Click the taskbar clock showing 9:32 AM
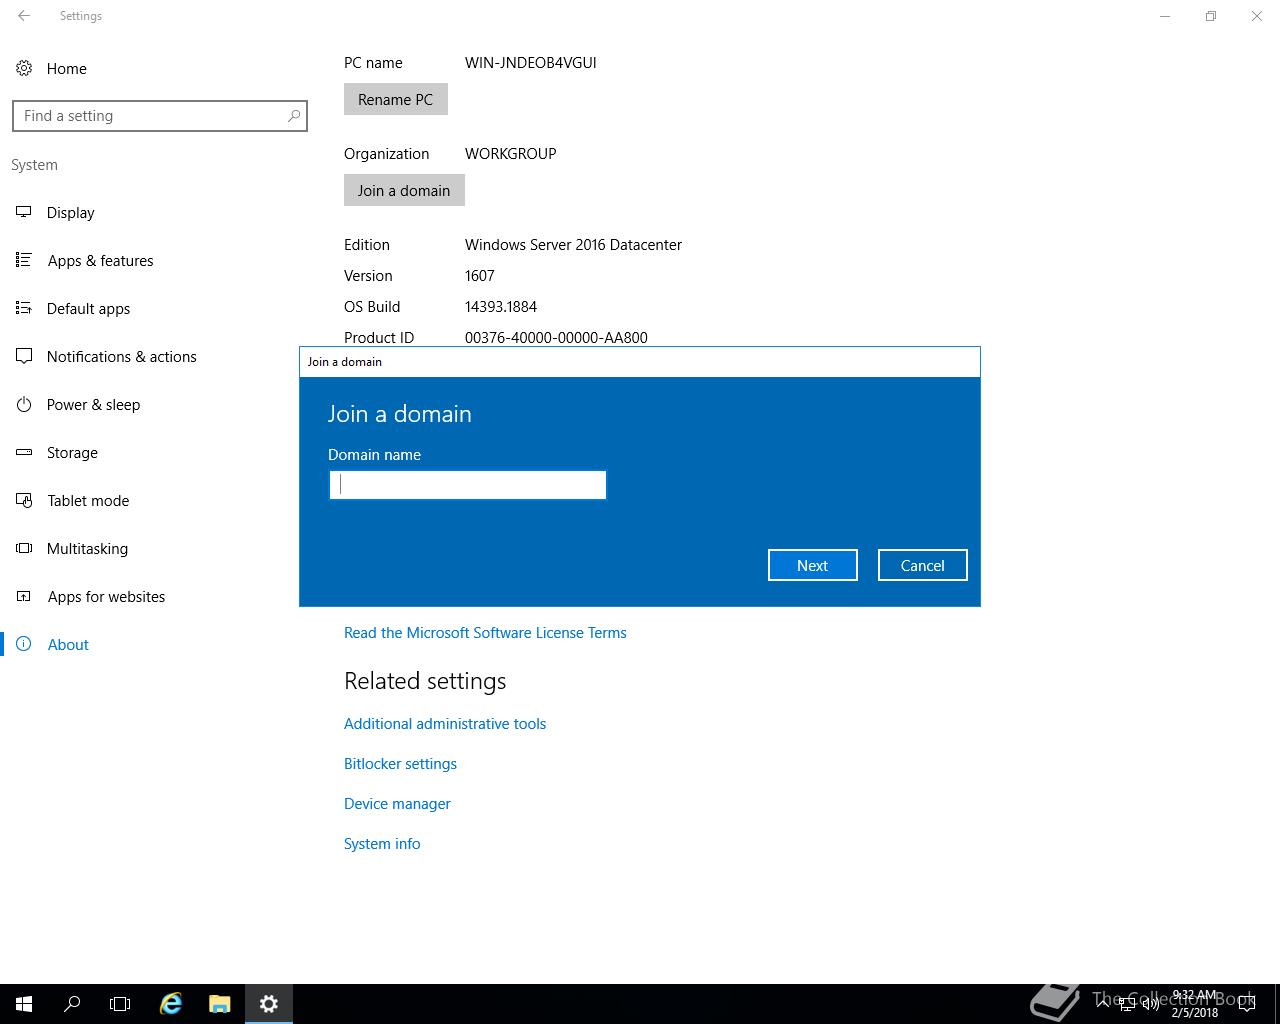The height and width of the screenshot is (1024, 1280). 1194,1004
